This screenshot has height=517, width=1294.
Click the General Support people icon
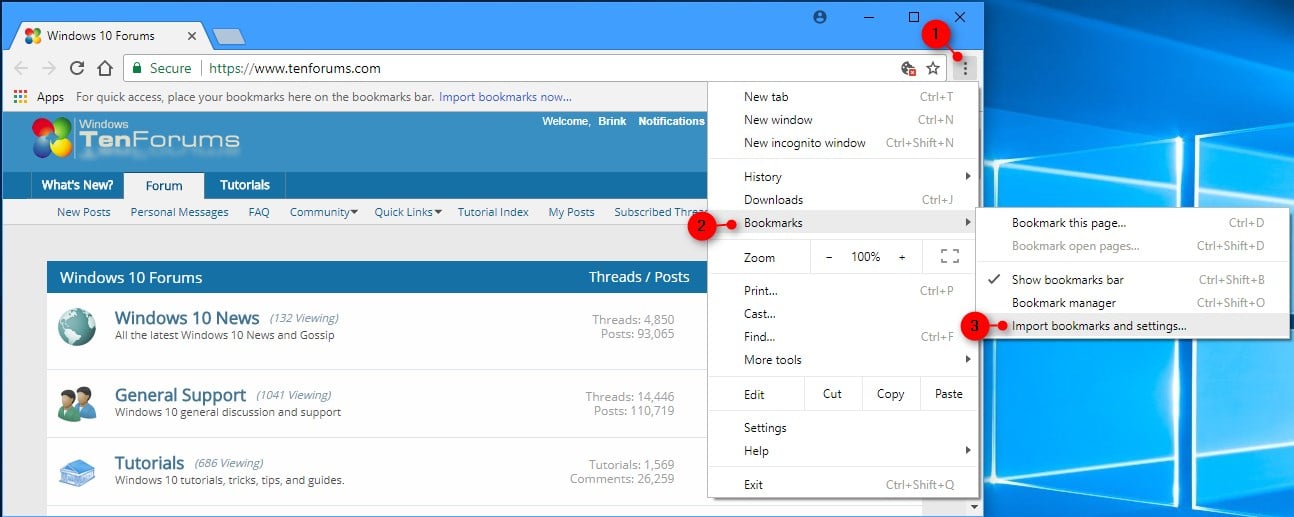coord(77,403)
